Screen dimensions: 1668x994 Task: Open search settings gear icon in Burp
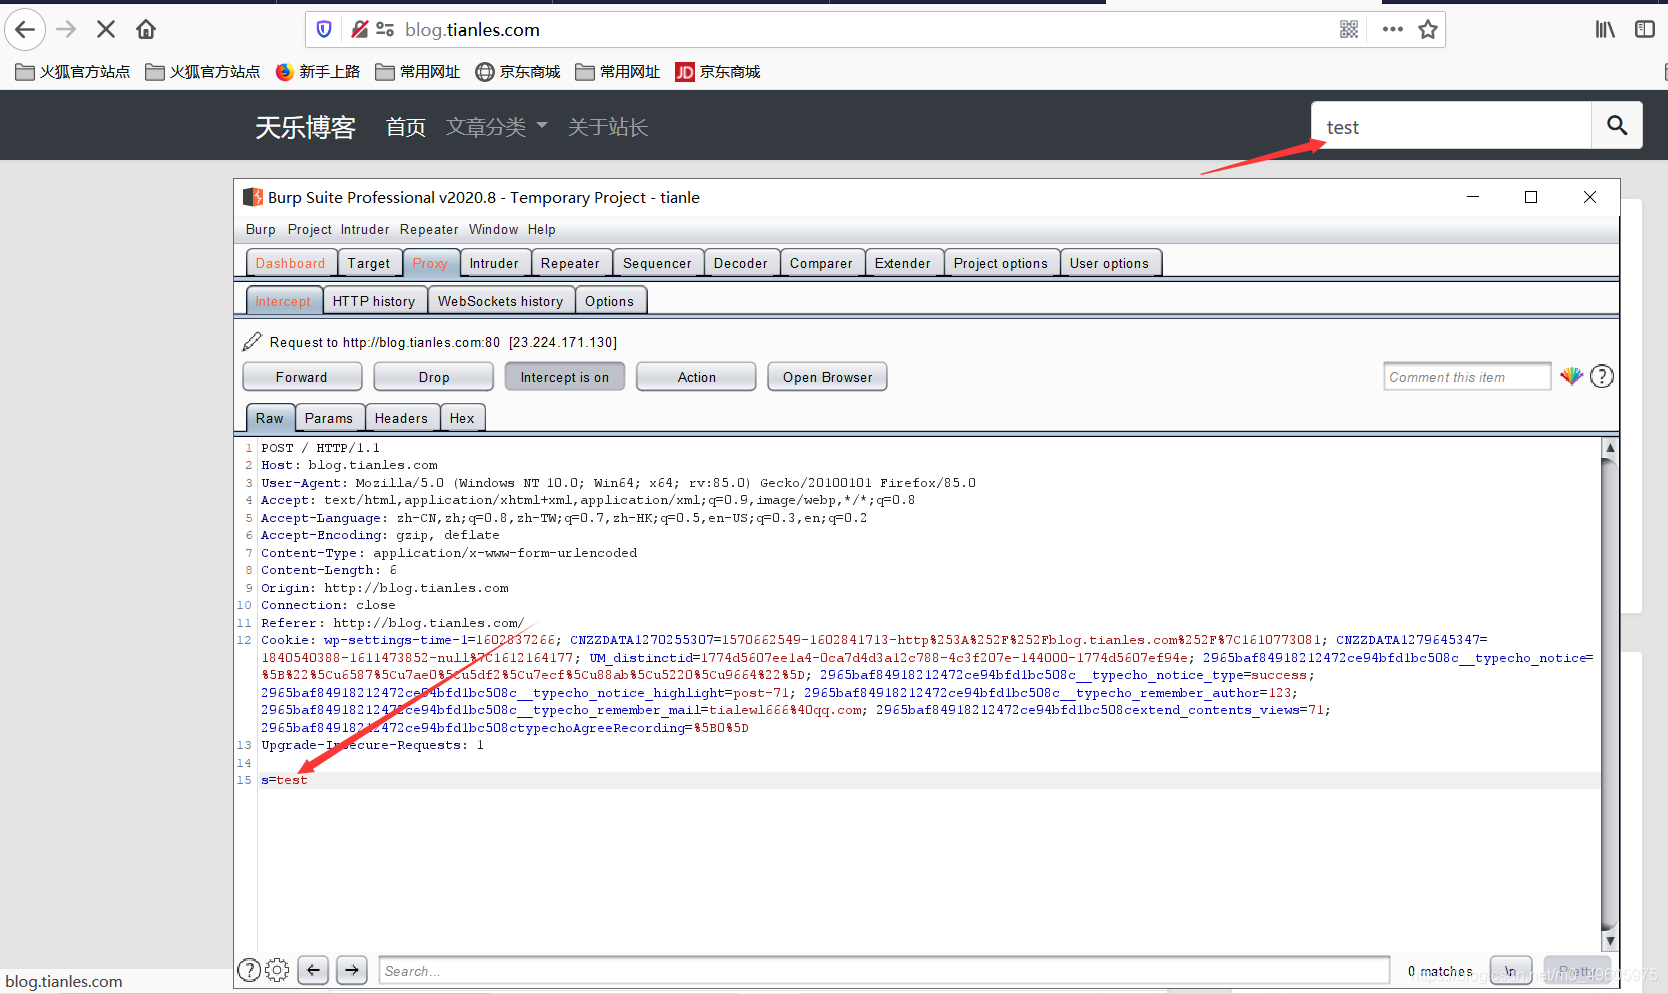pos(278,970)
